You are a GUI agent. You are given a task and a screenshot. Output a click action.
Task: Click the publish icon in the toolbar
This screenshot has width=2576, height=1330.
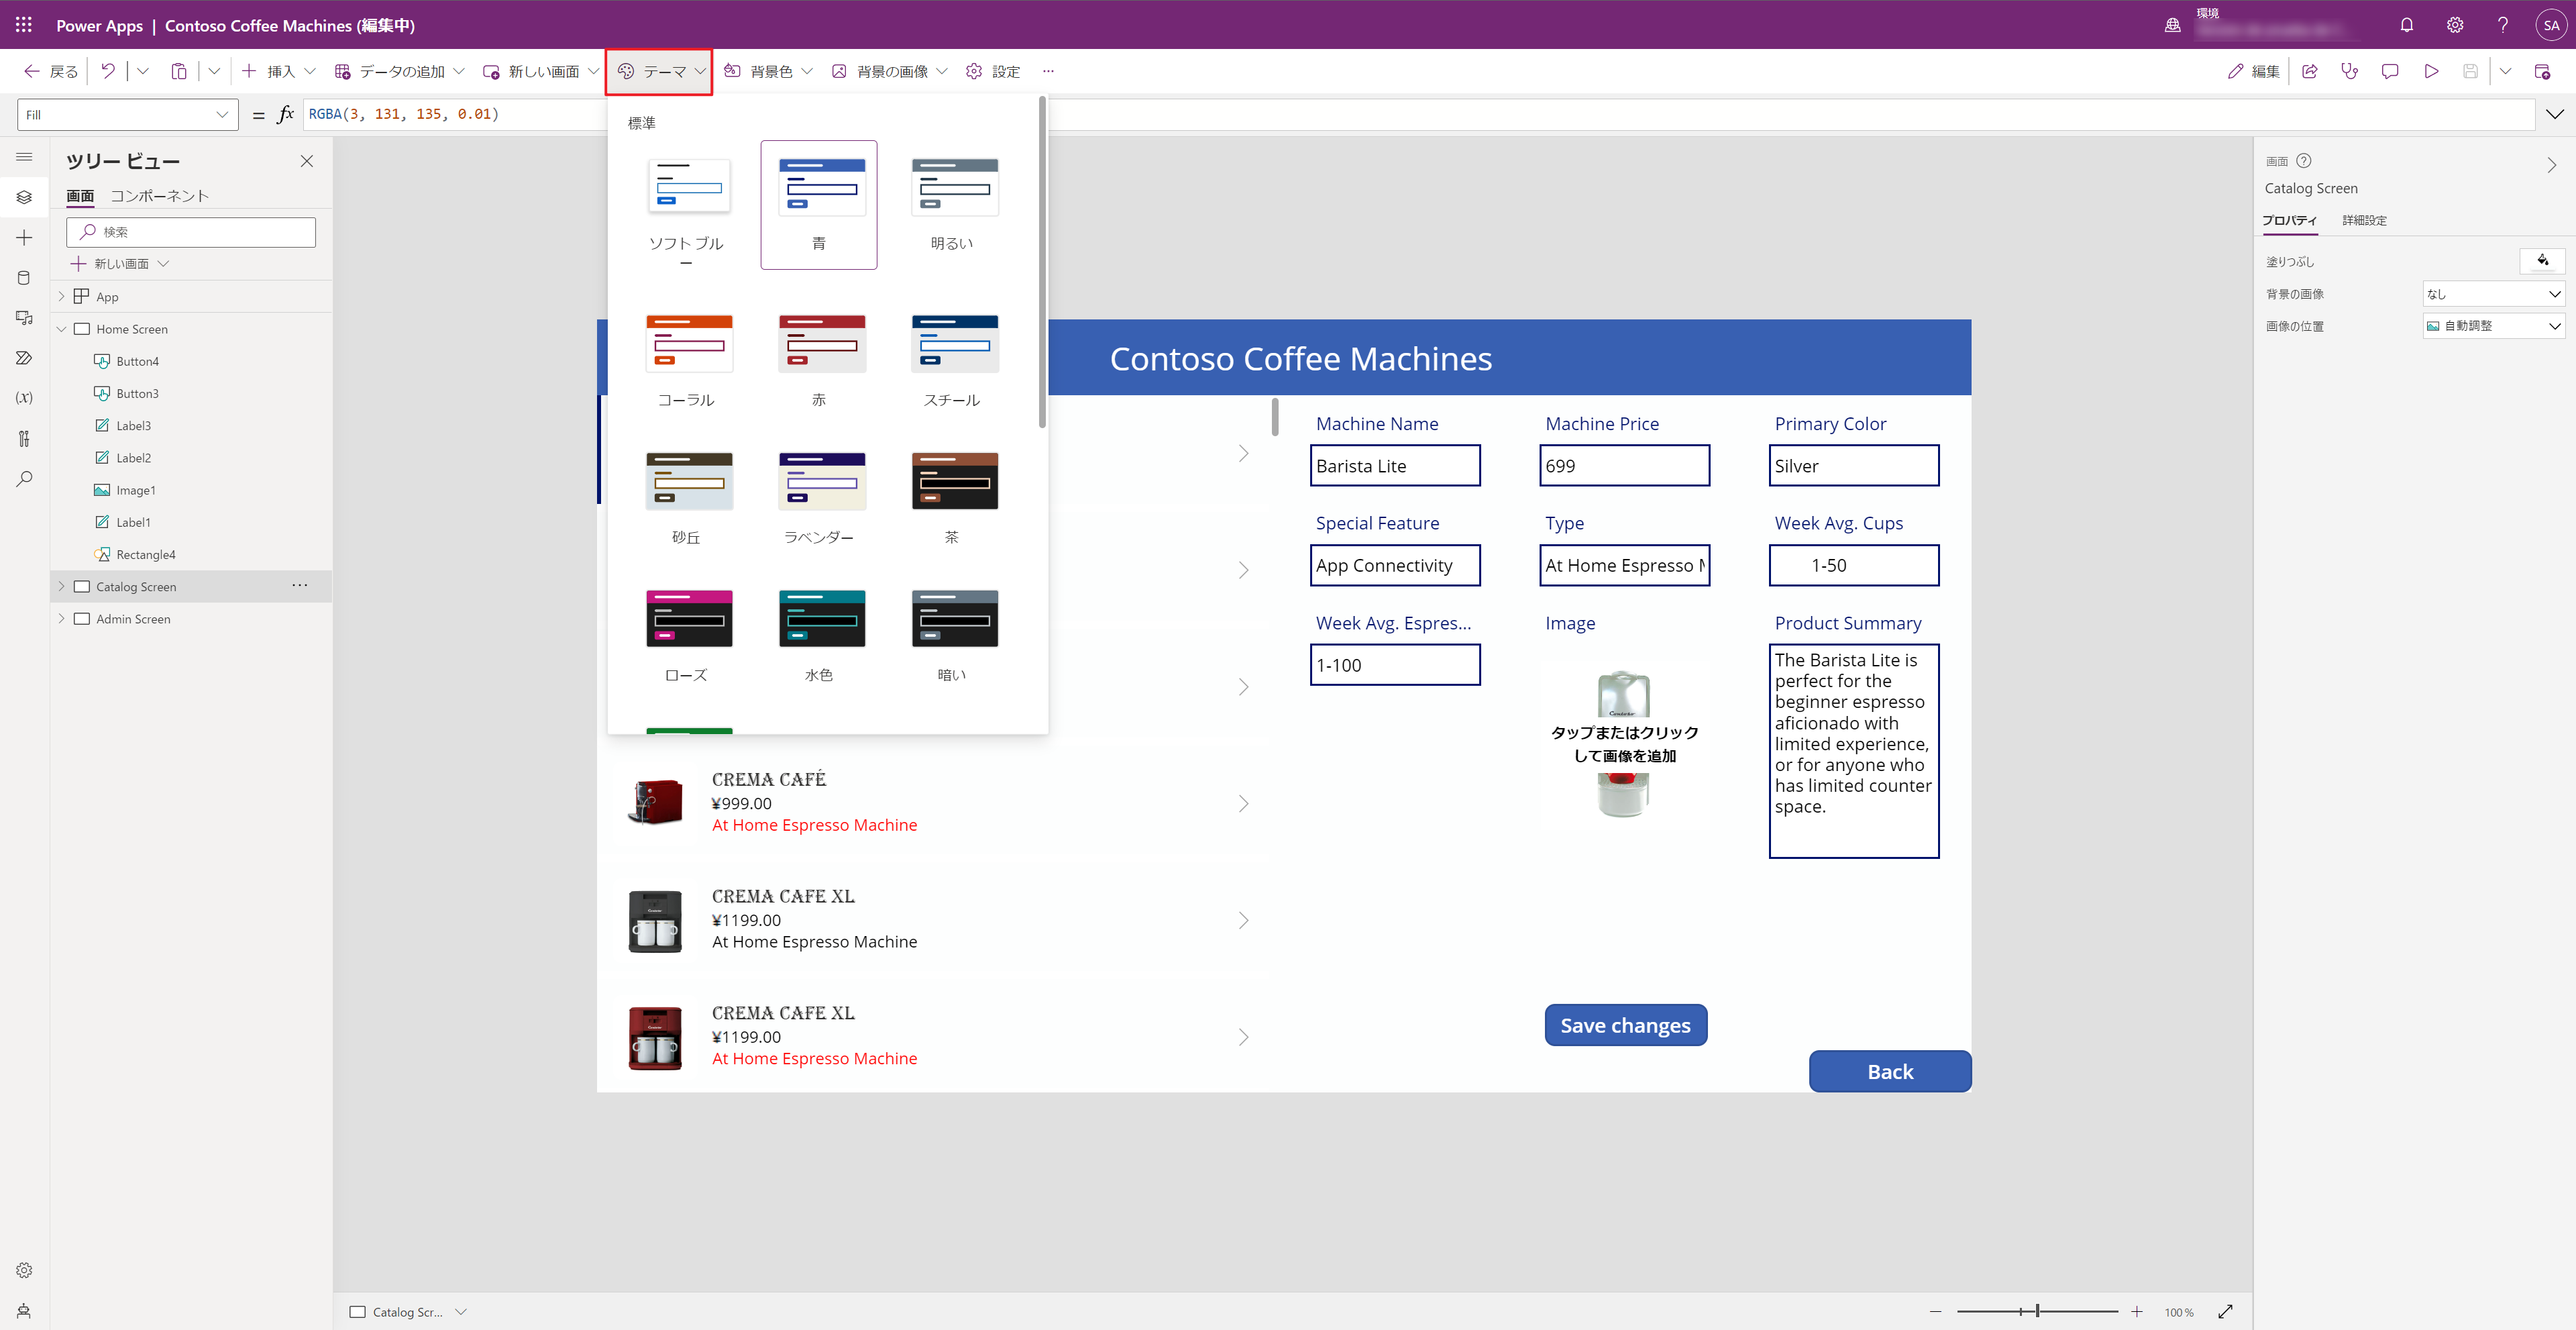pyautogui.click(x=2541, y=71)
